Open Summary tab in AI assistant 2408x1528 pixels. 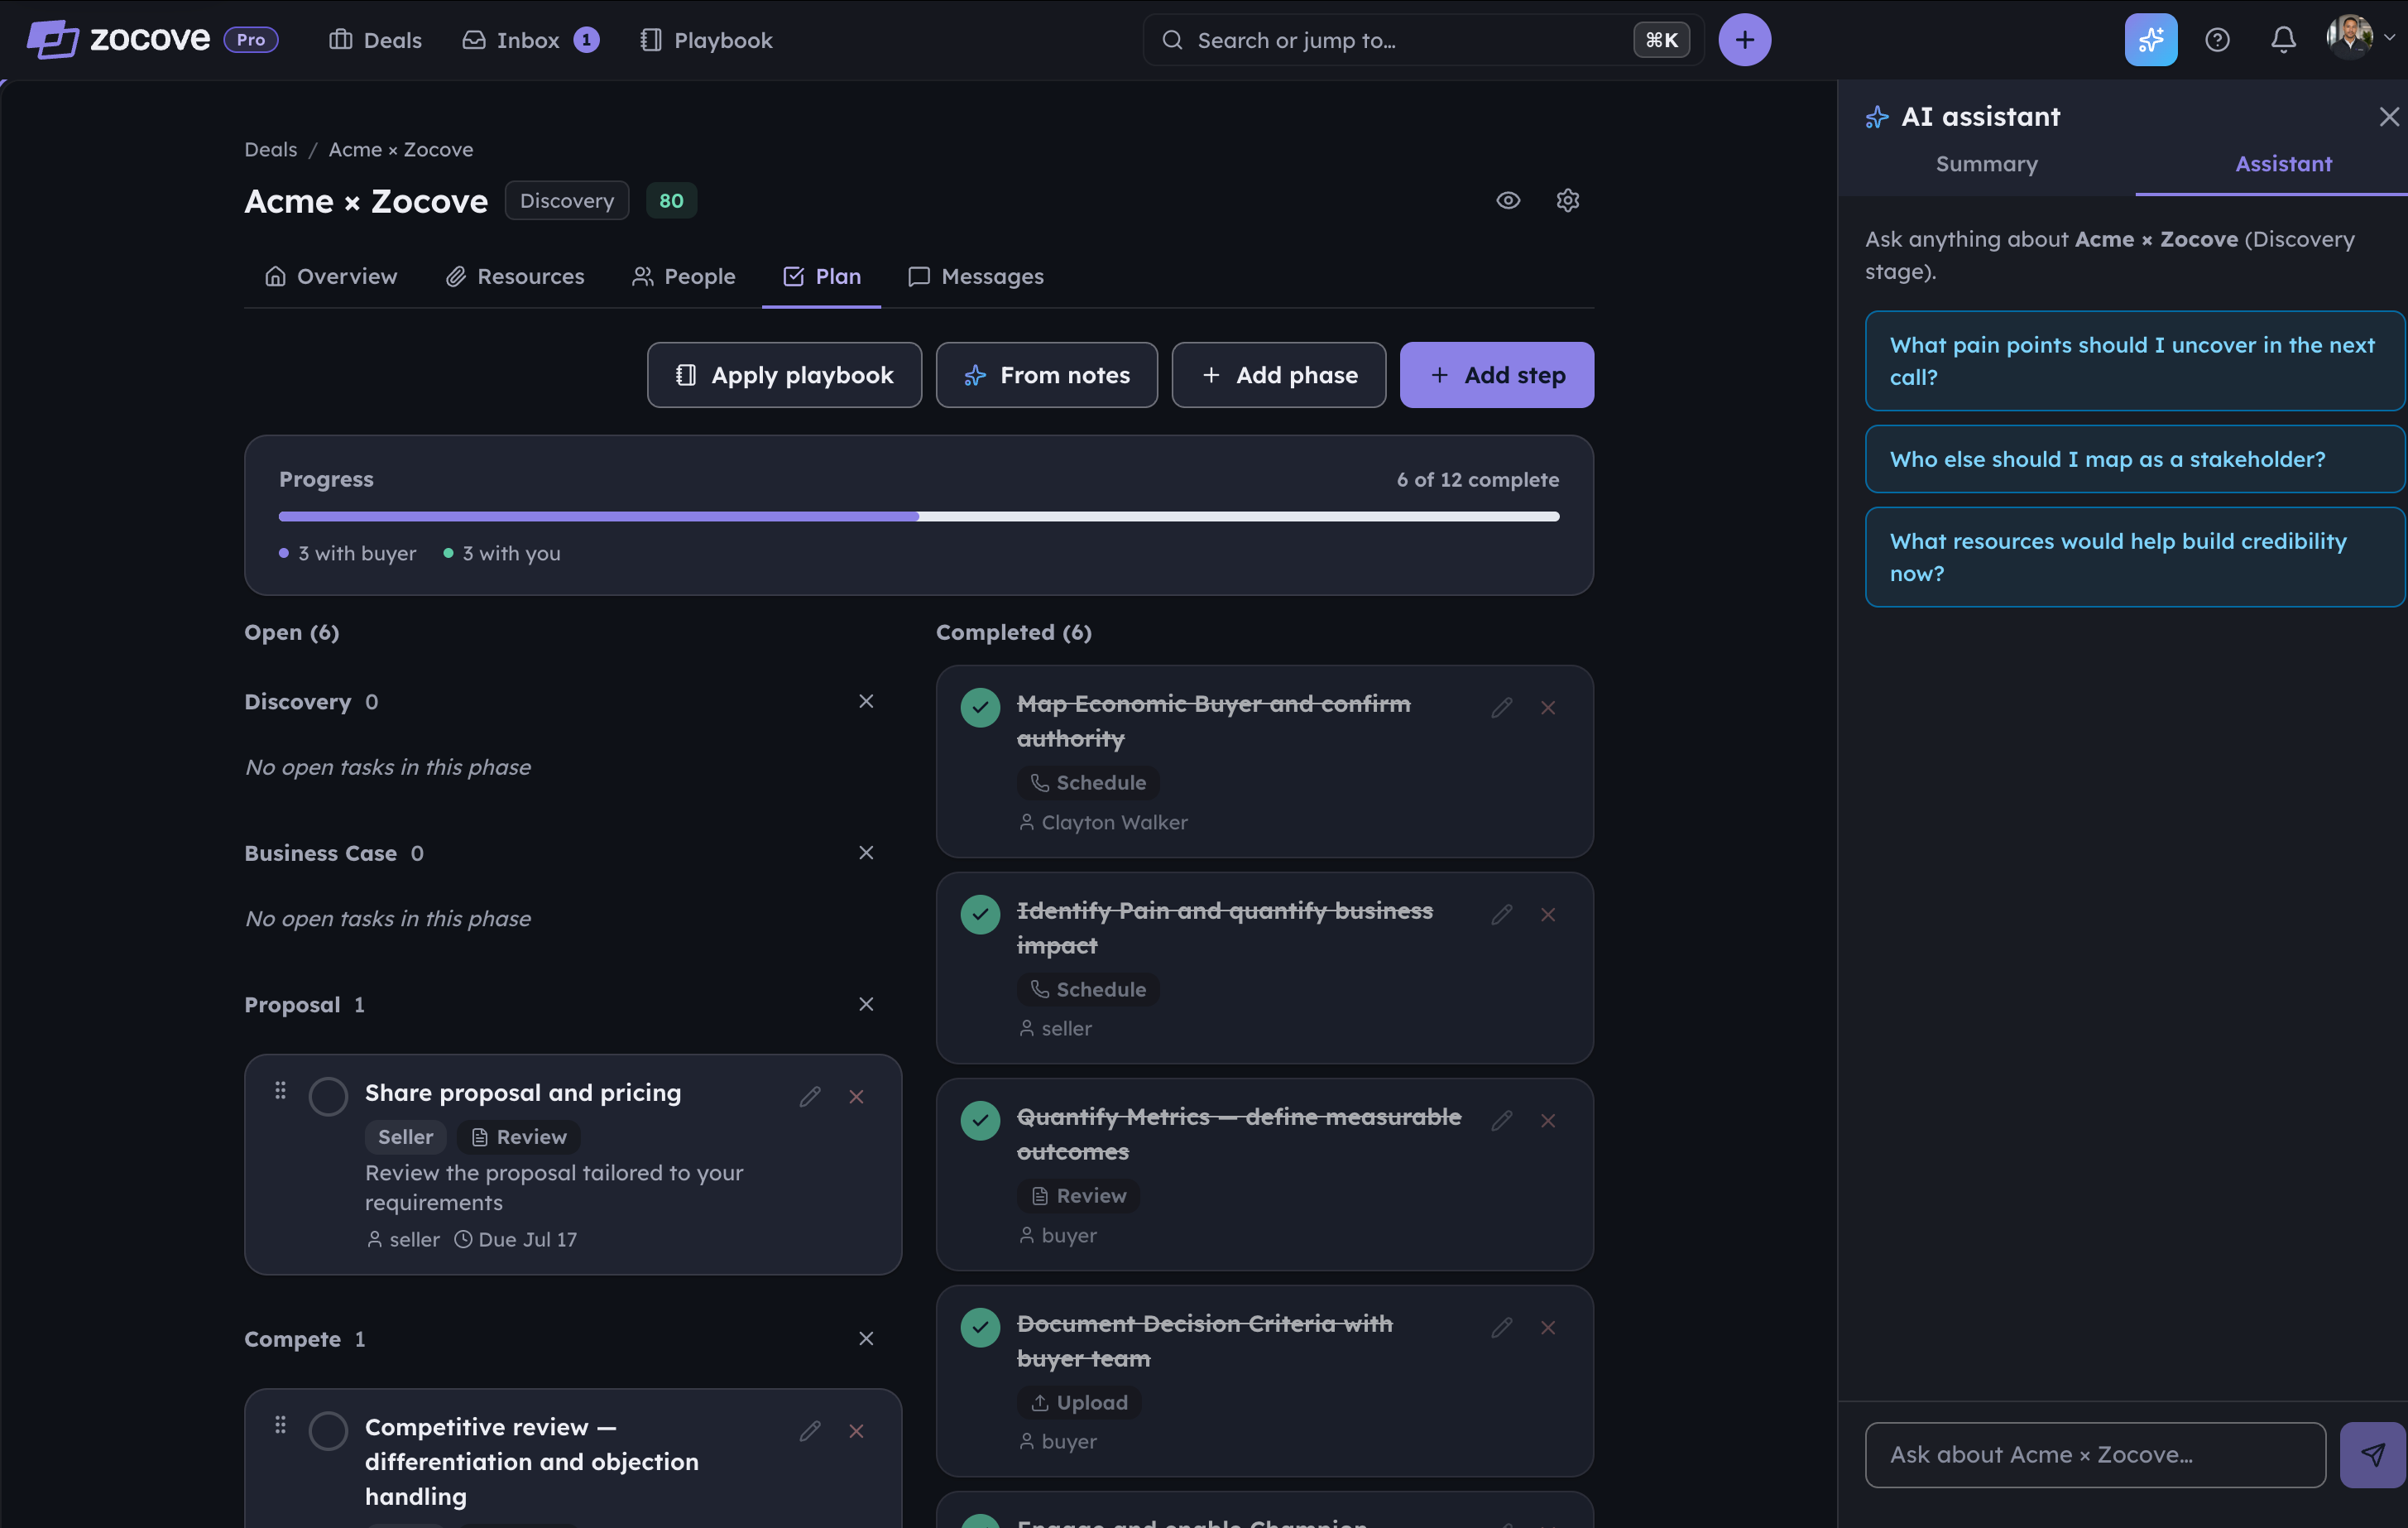click(x=1986, y=164)
